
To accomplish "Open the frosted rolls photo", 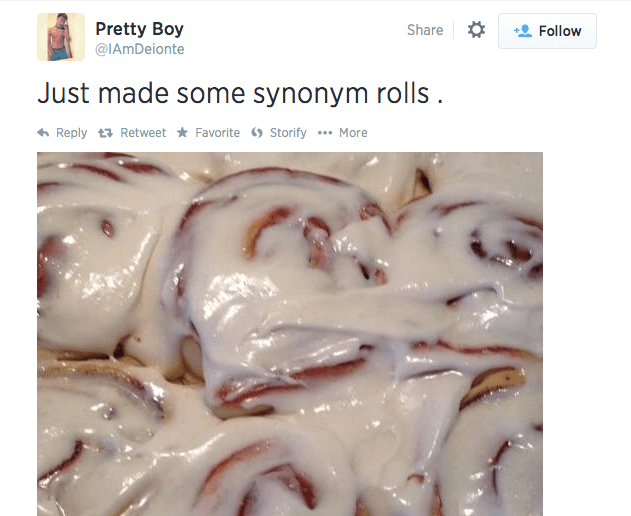I will (x=290, y=333).
